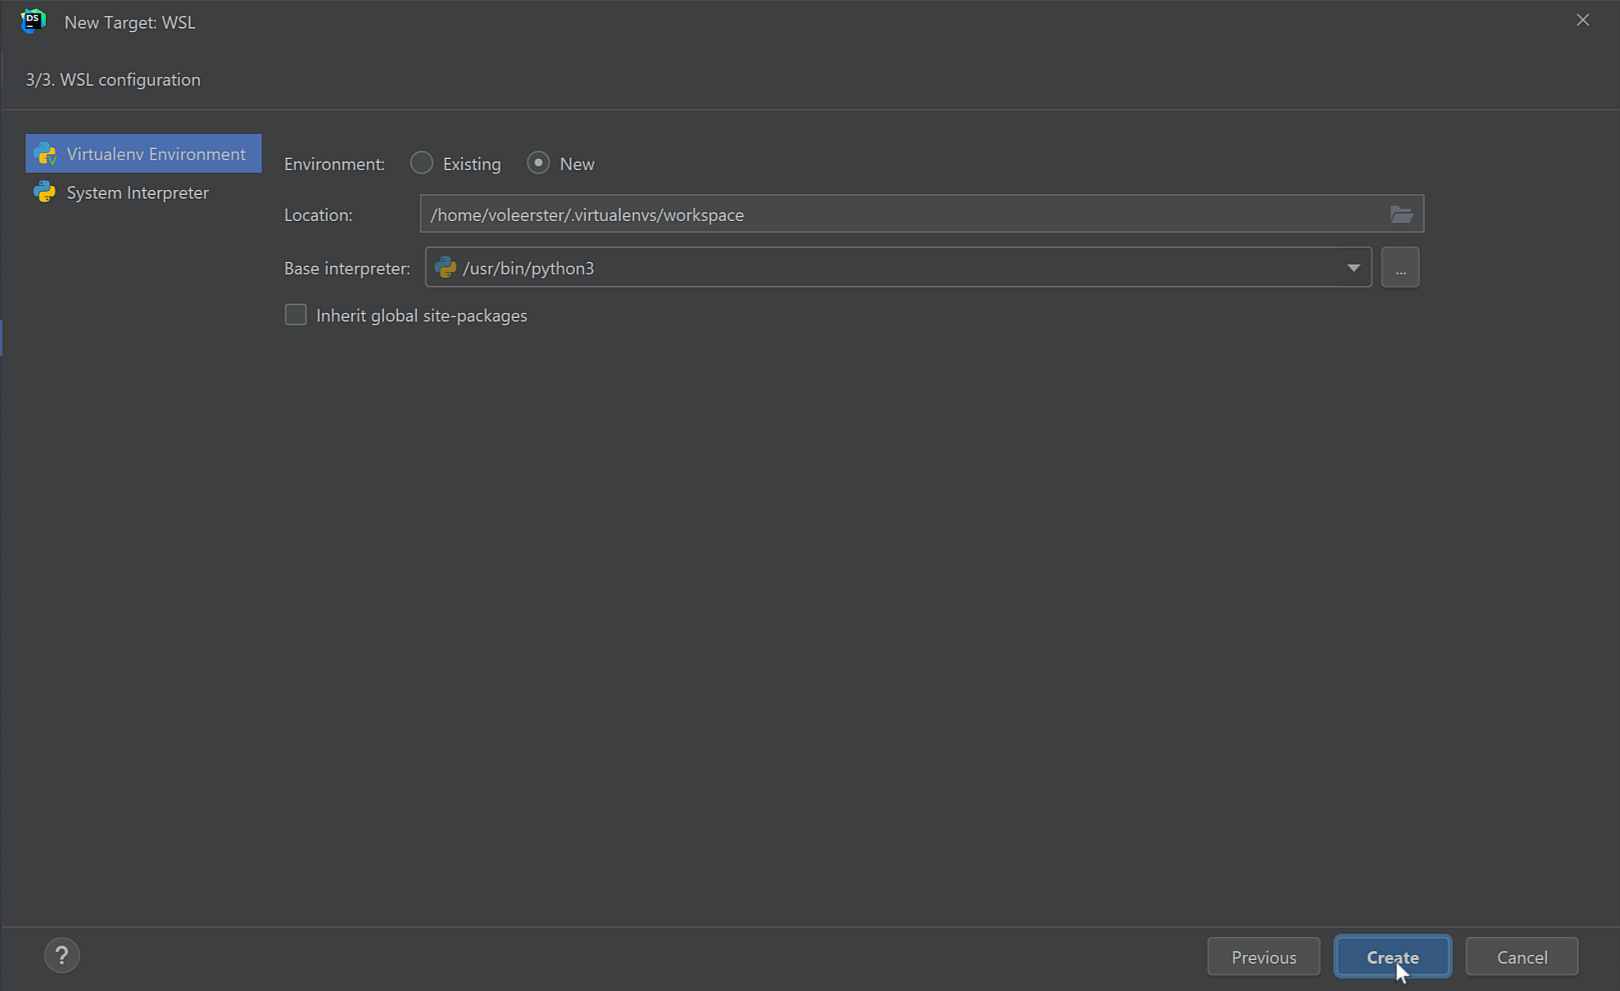Viewport: 1620px width, 991px height.
Task: Click the Python icon in Base interpreter field
Action: tap(446, 268)
